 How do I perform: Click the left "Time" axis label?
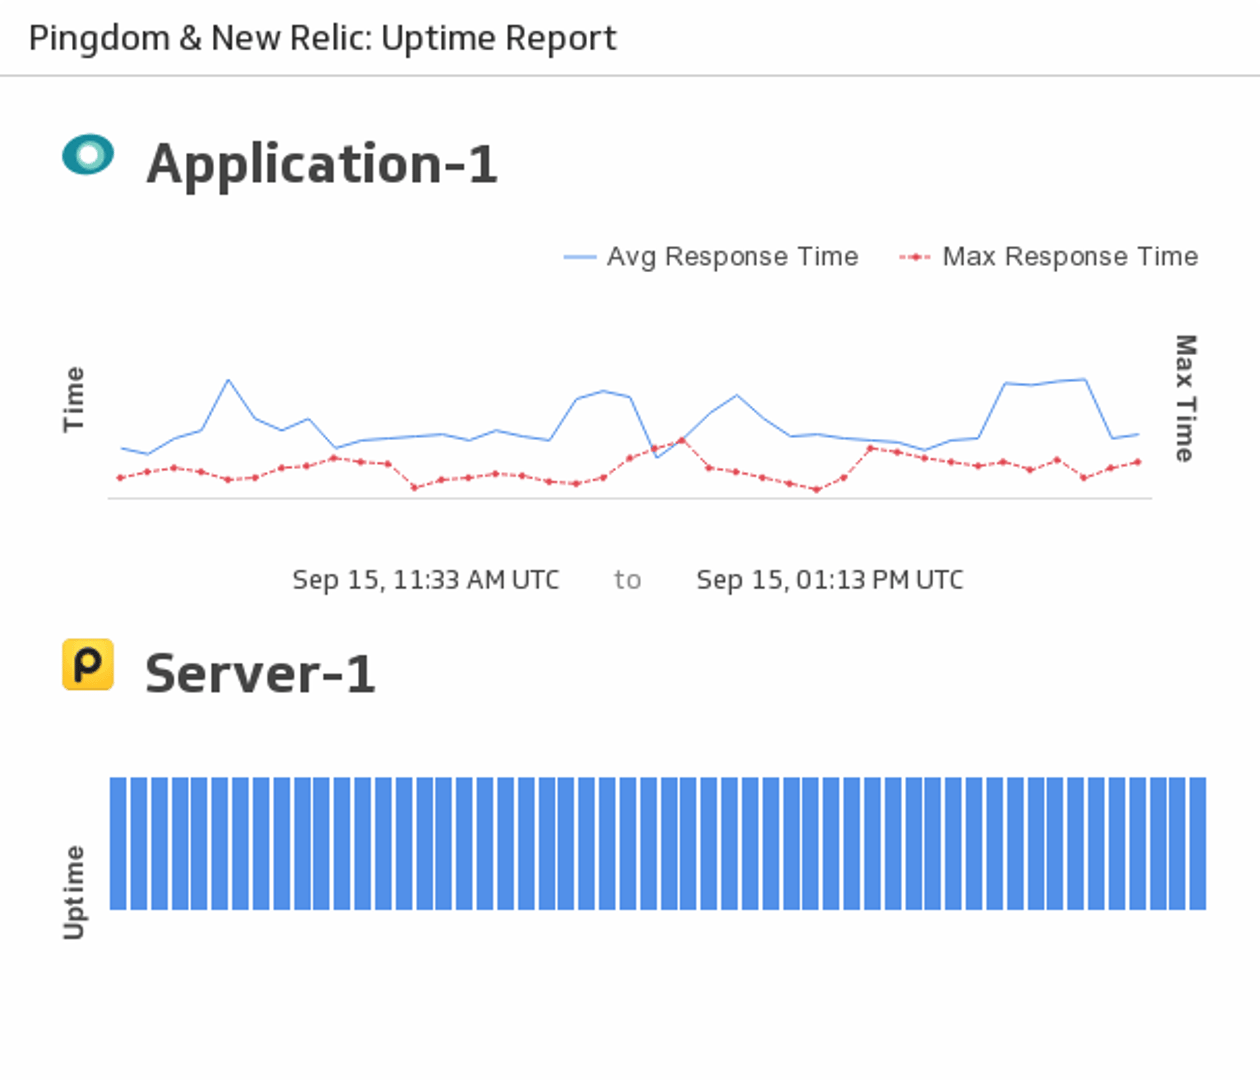coord(74,399)
